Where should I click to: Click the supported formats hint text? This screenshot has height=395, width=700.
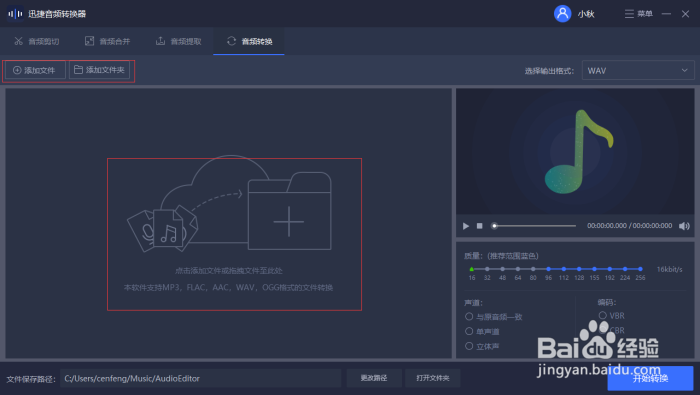click(228, 287)
